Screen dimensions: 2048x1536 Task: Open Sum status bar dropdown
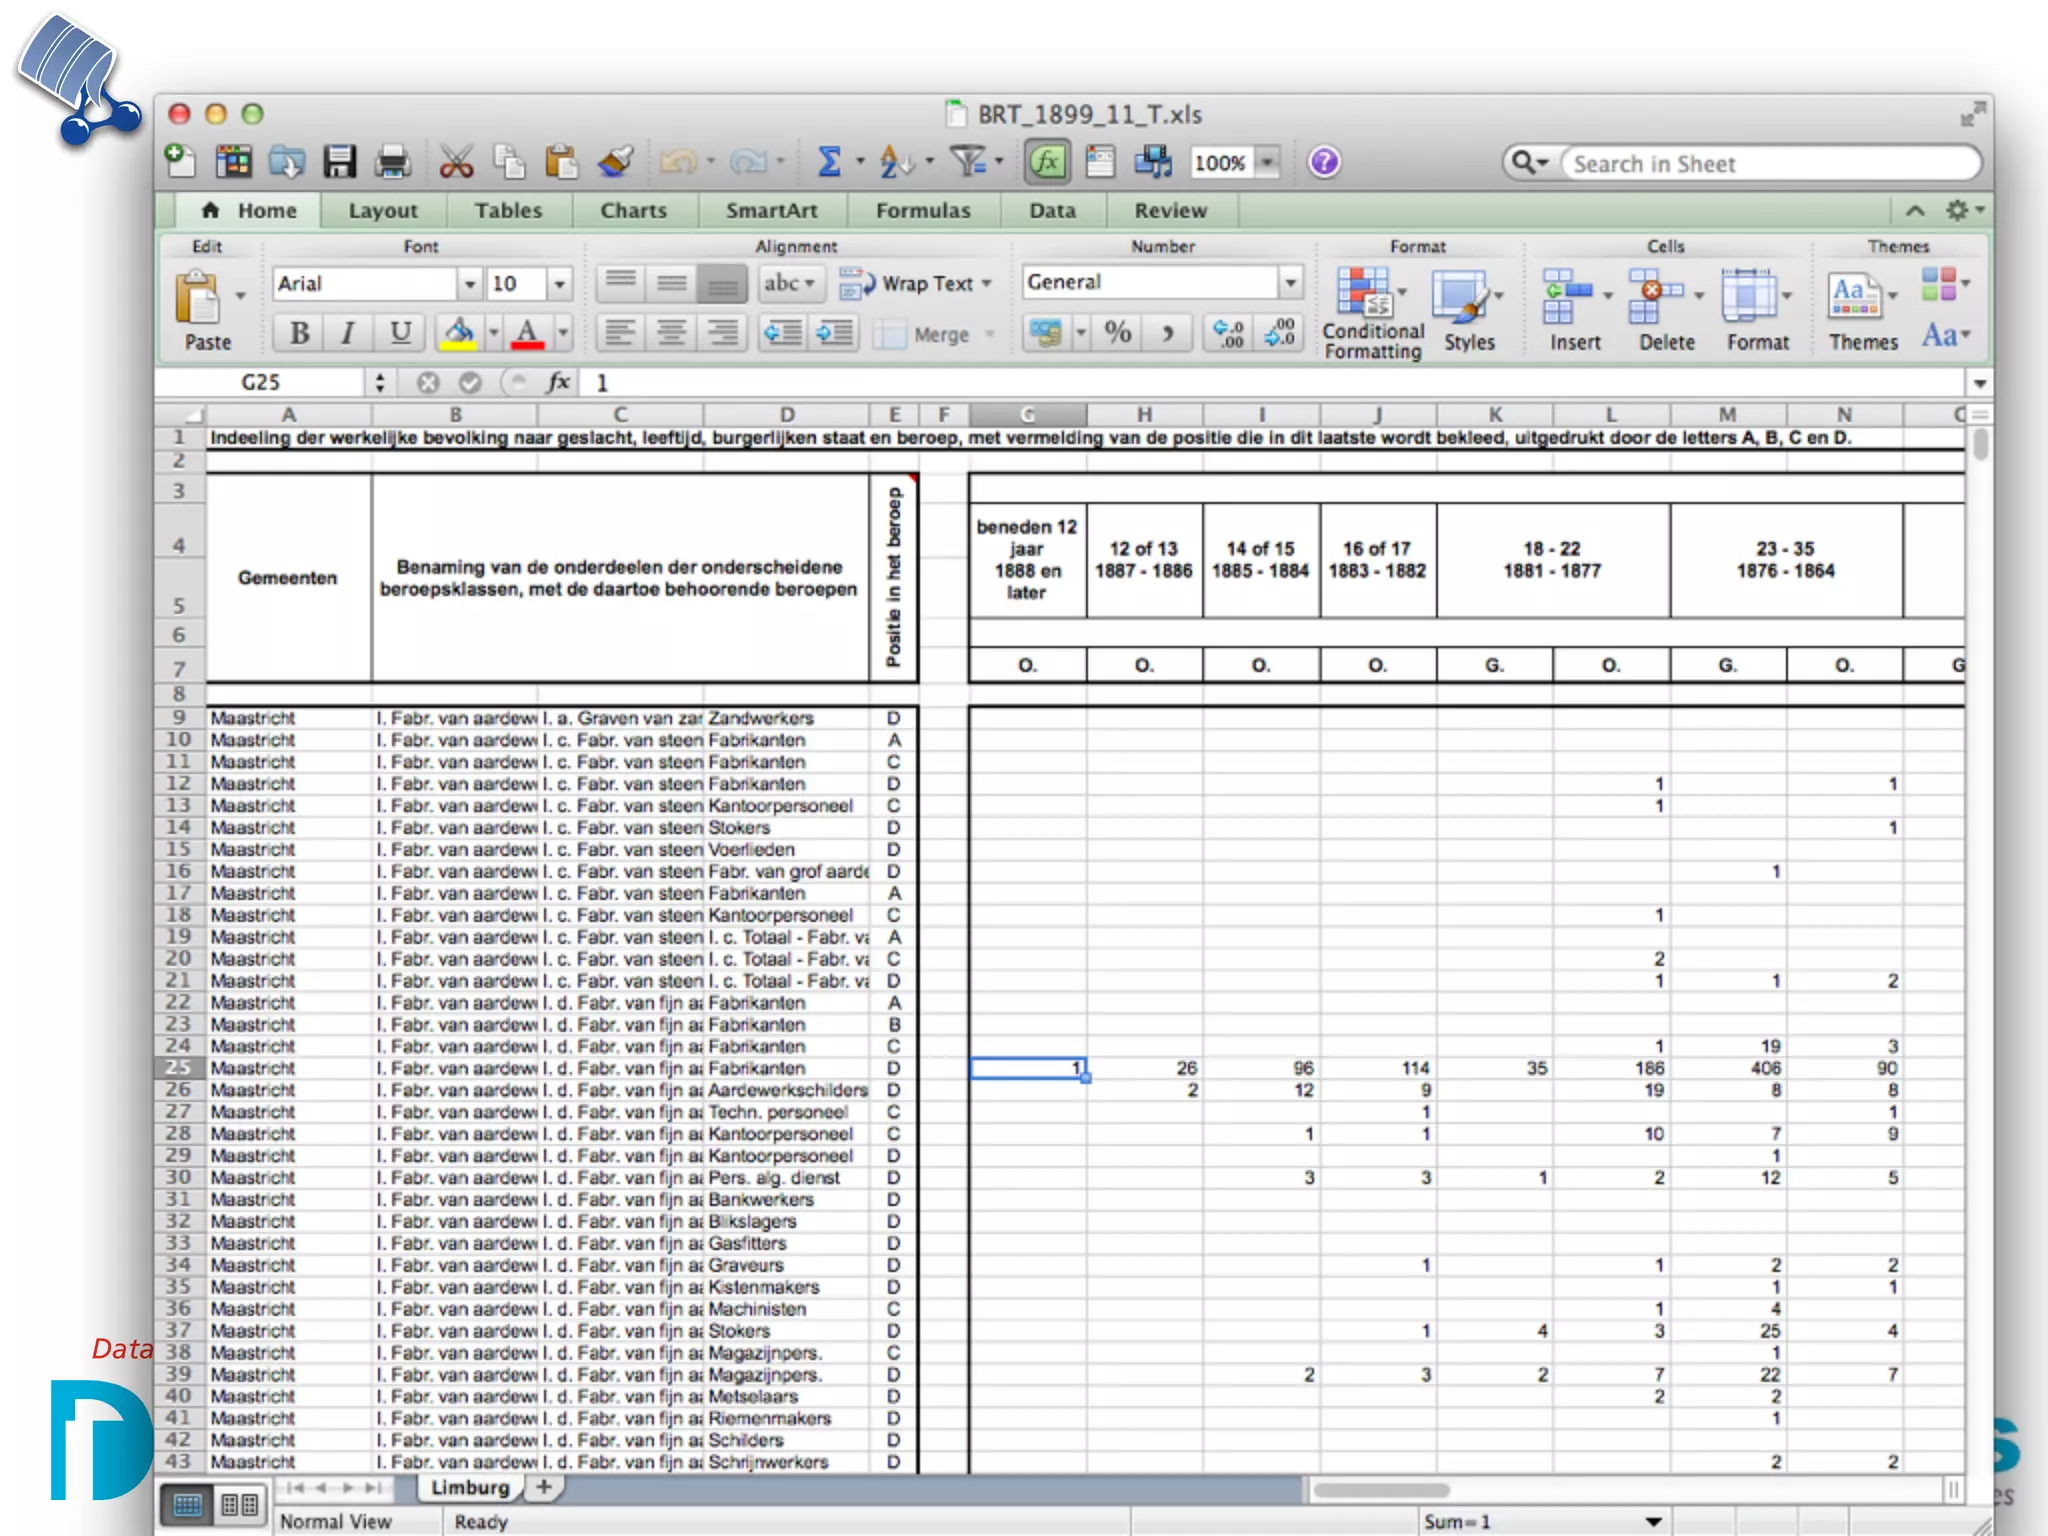tap(1654, 1522)
